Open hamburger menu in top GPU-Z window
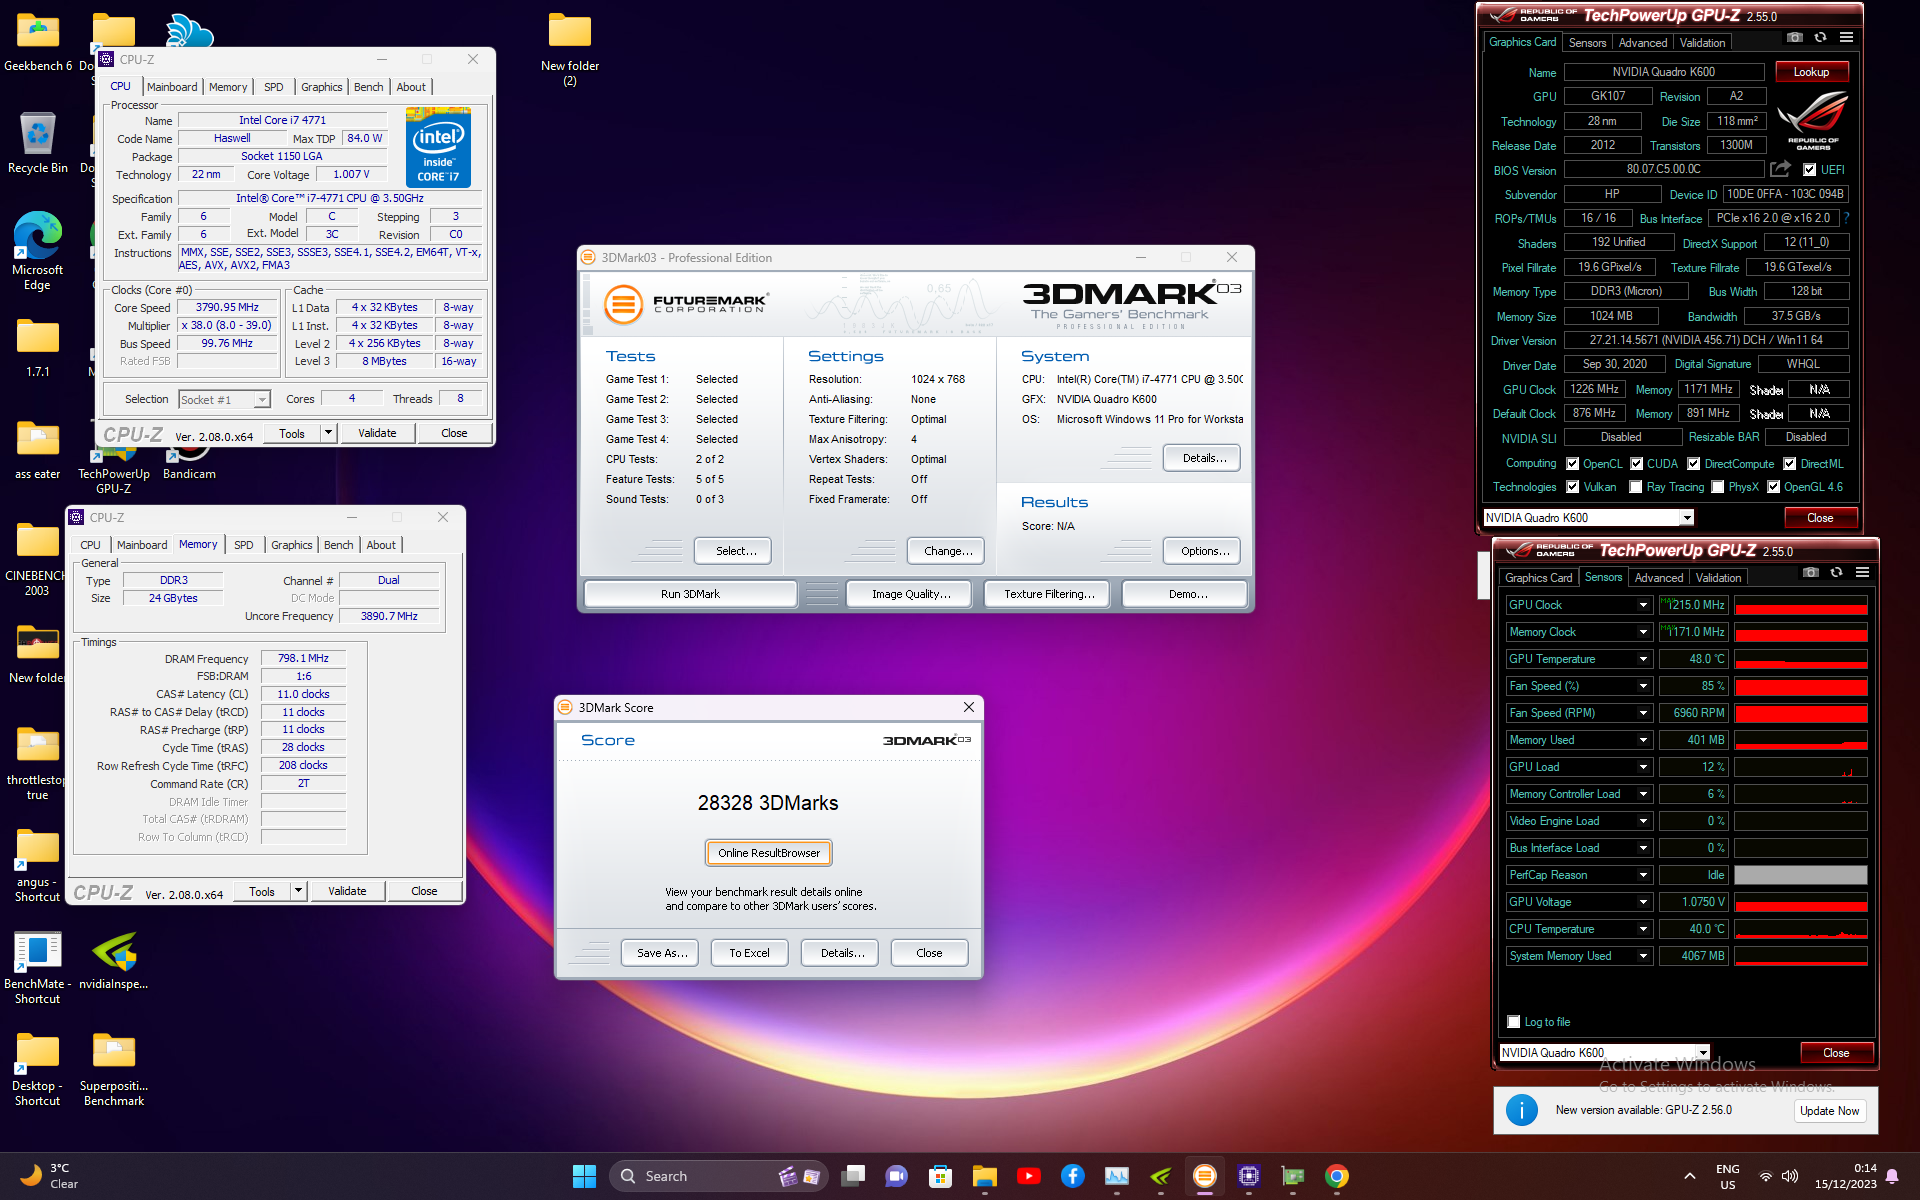The height and width of the screenshot is (1200, 1920). [1846, 37]
